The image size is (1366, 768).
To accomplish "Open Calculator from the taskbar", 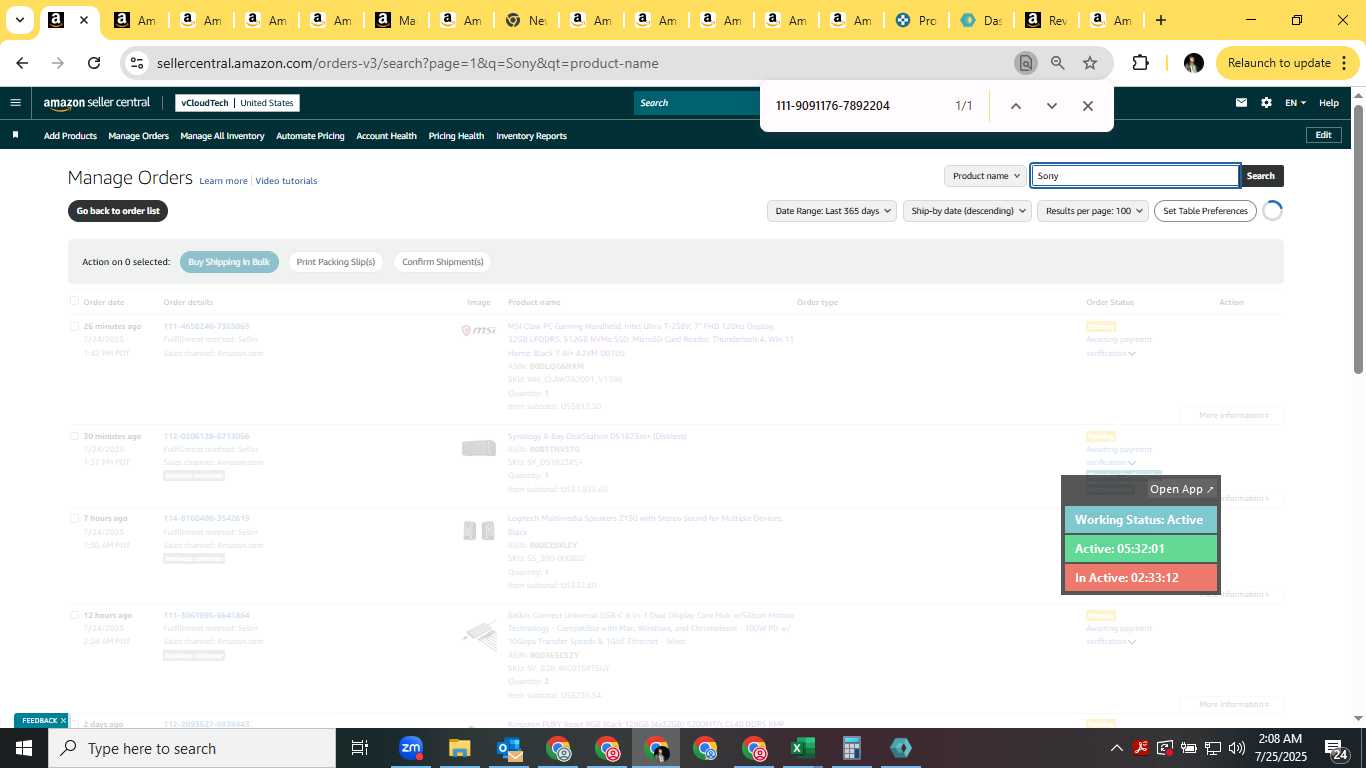I will 851,748.
